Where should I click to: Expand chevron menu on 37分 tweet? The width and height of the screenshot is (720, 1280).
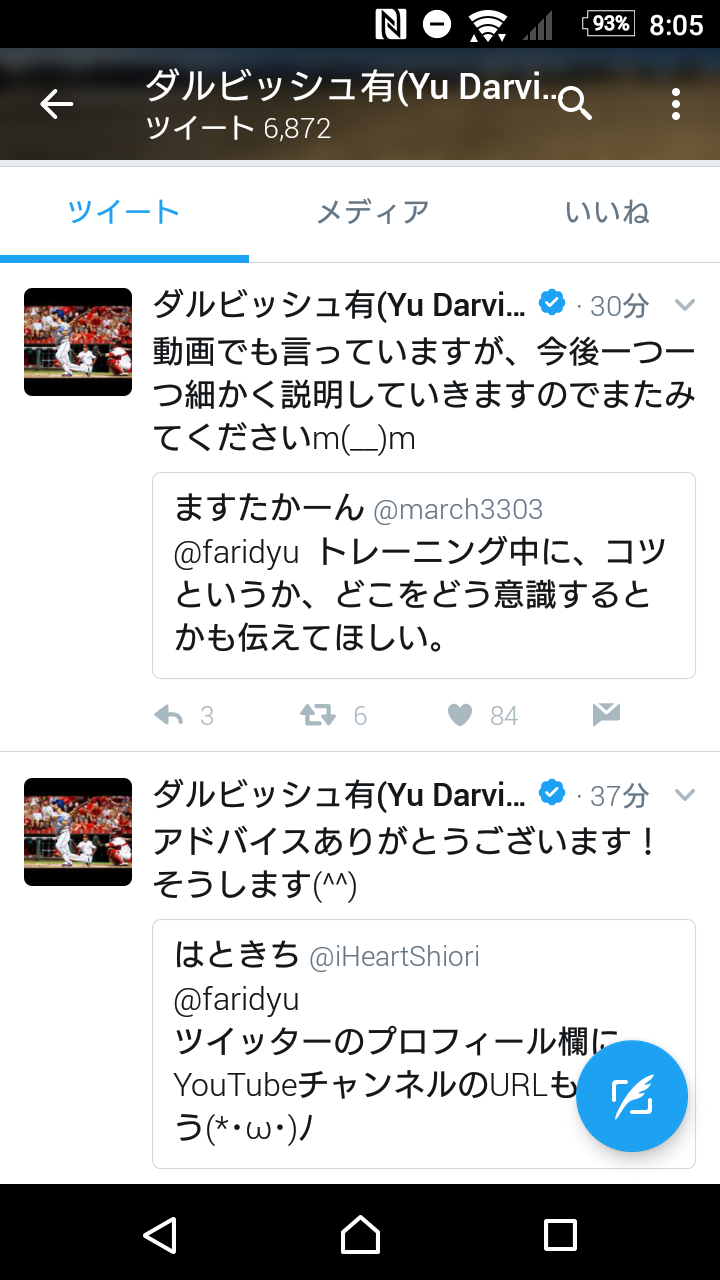(685, 795)
